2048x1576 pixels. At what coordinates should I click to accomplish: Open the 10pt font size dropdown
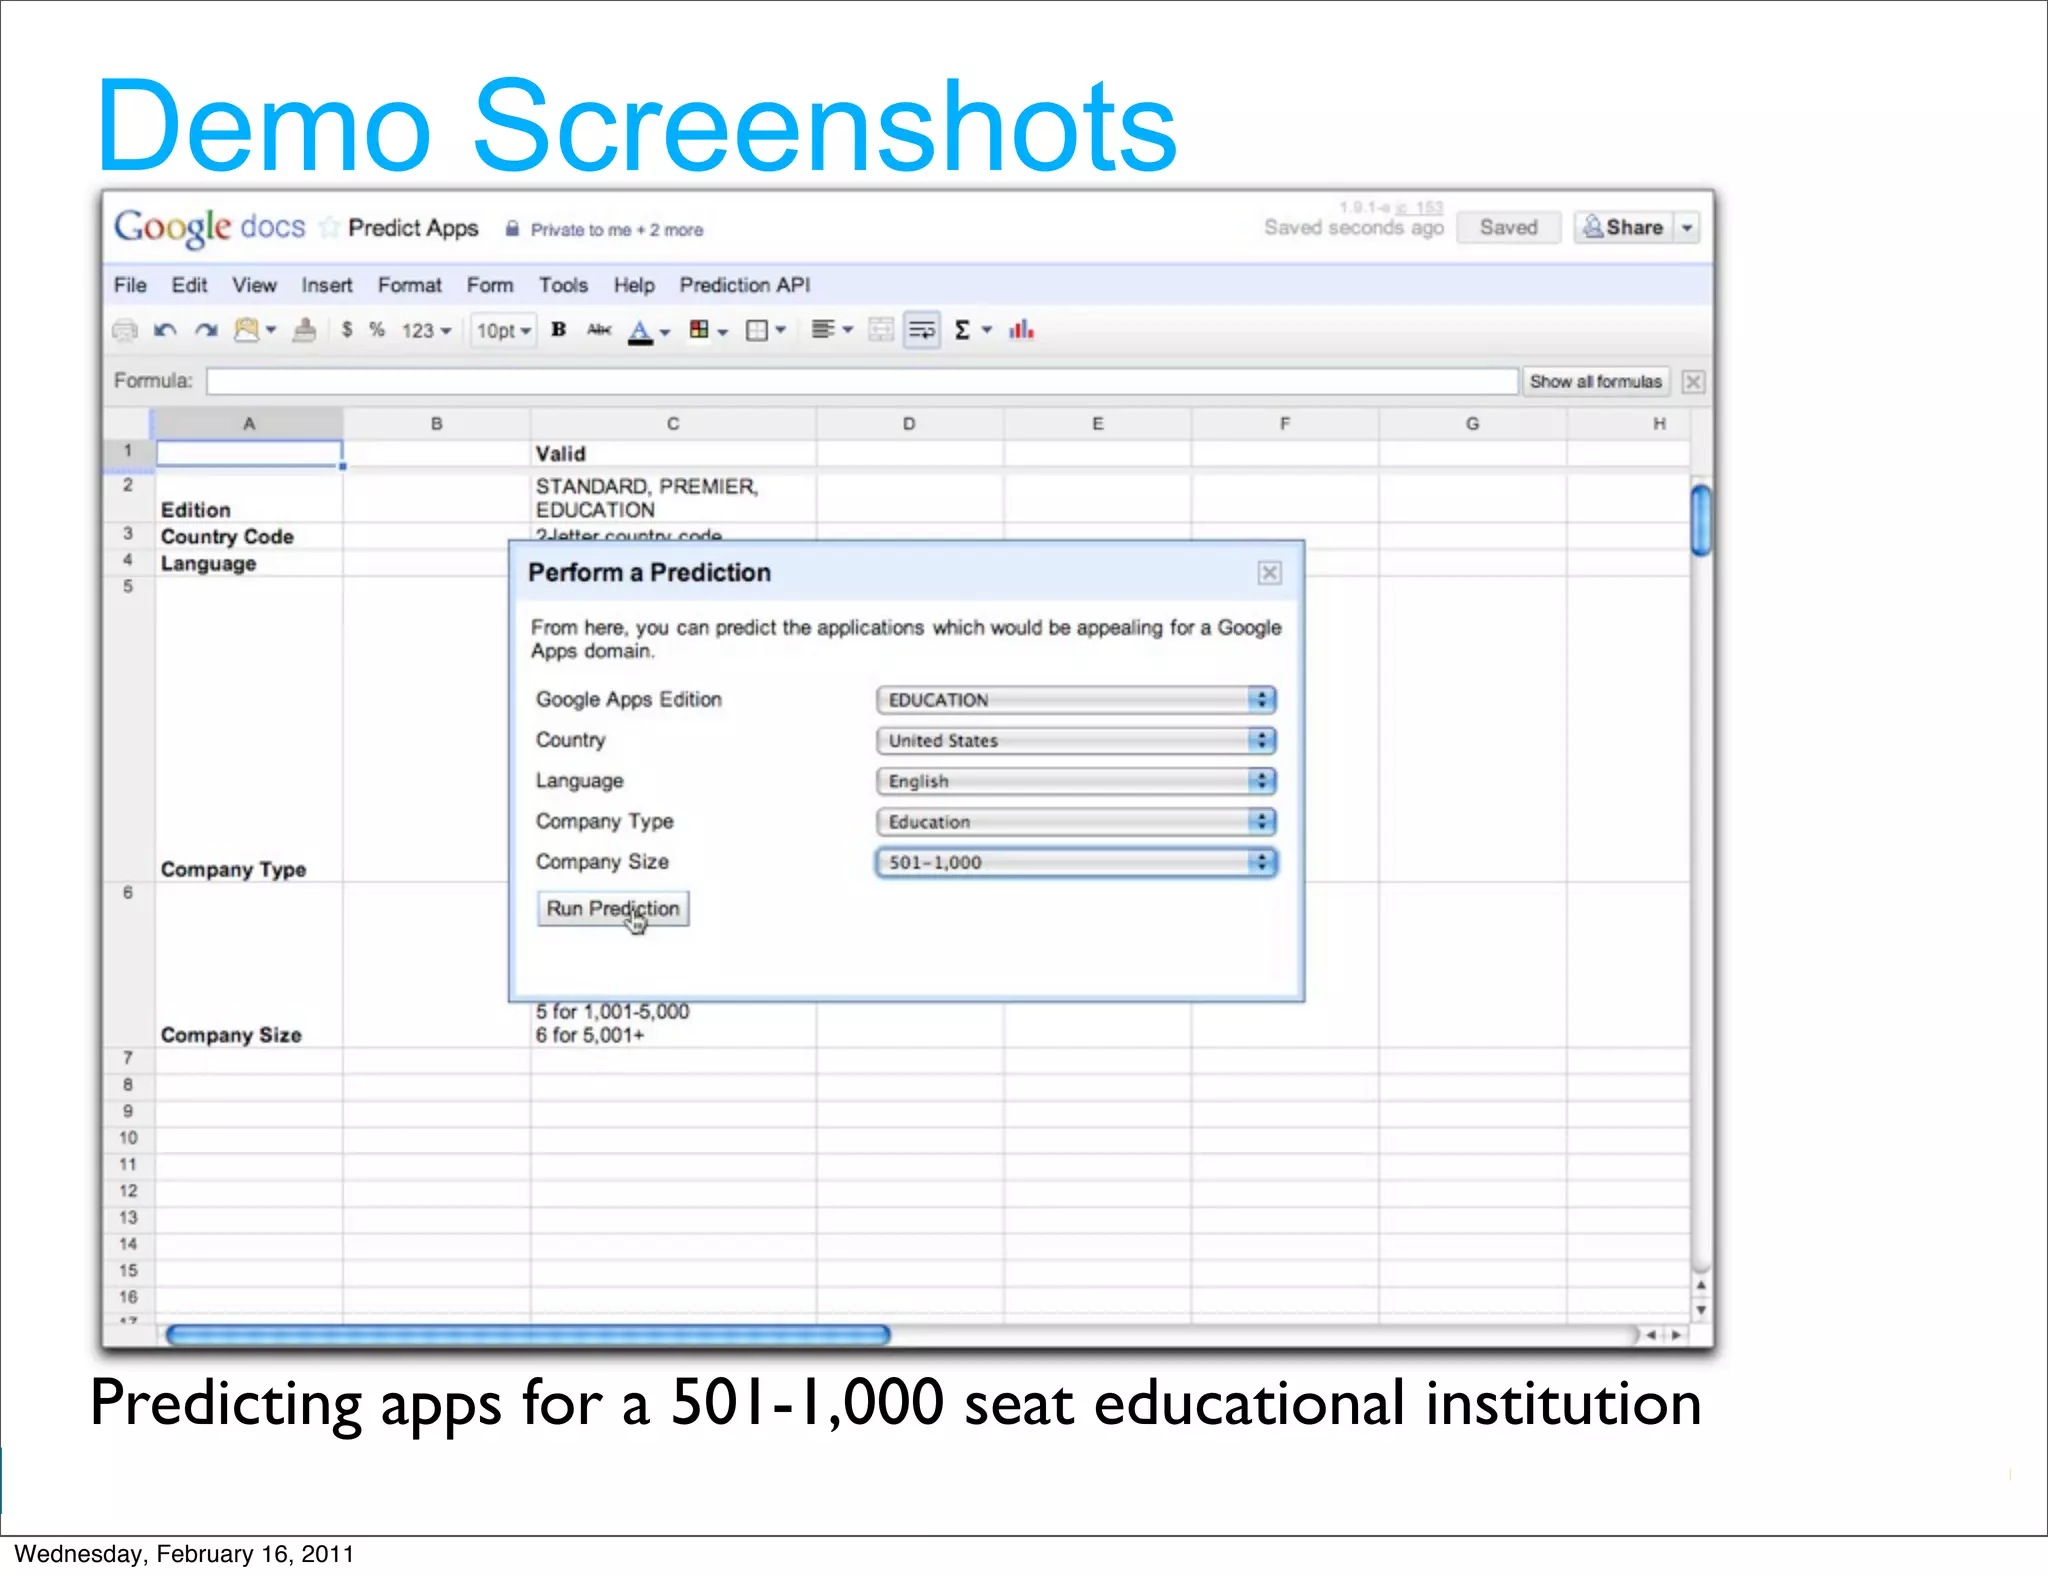(x=504, y=330)
